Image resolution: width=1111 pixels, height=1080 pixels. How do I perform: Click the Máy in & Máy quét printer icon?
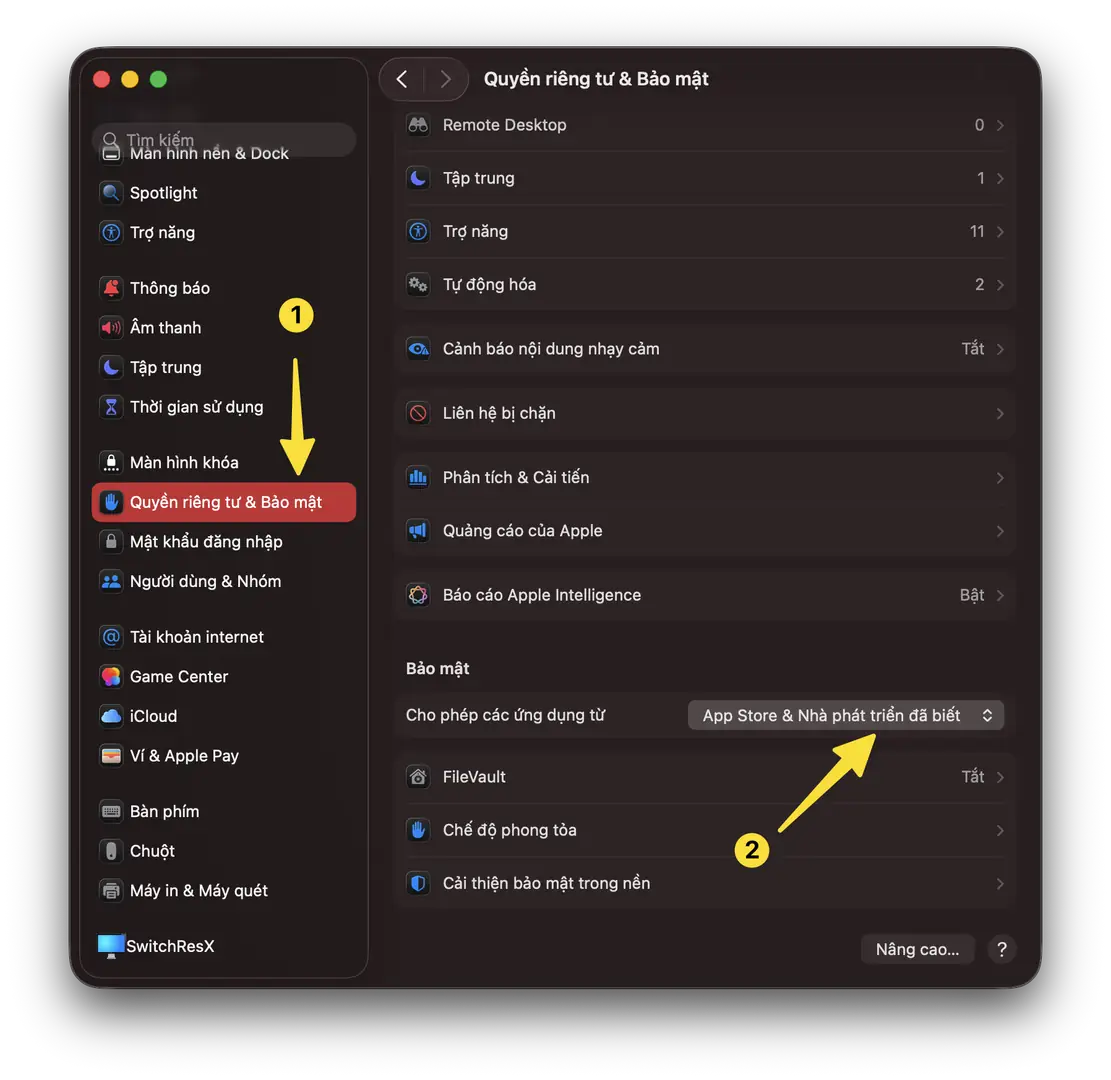tap(111, 890)
